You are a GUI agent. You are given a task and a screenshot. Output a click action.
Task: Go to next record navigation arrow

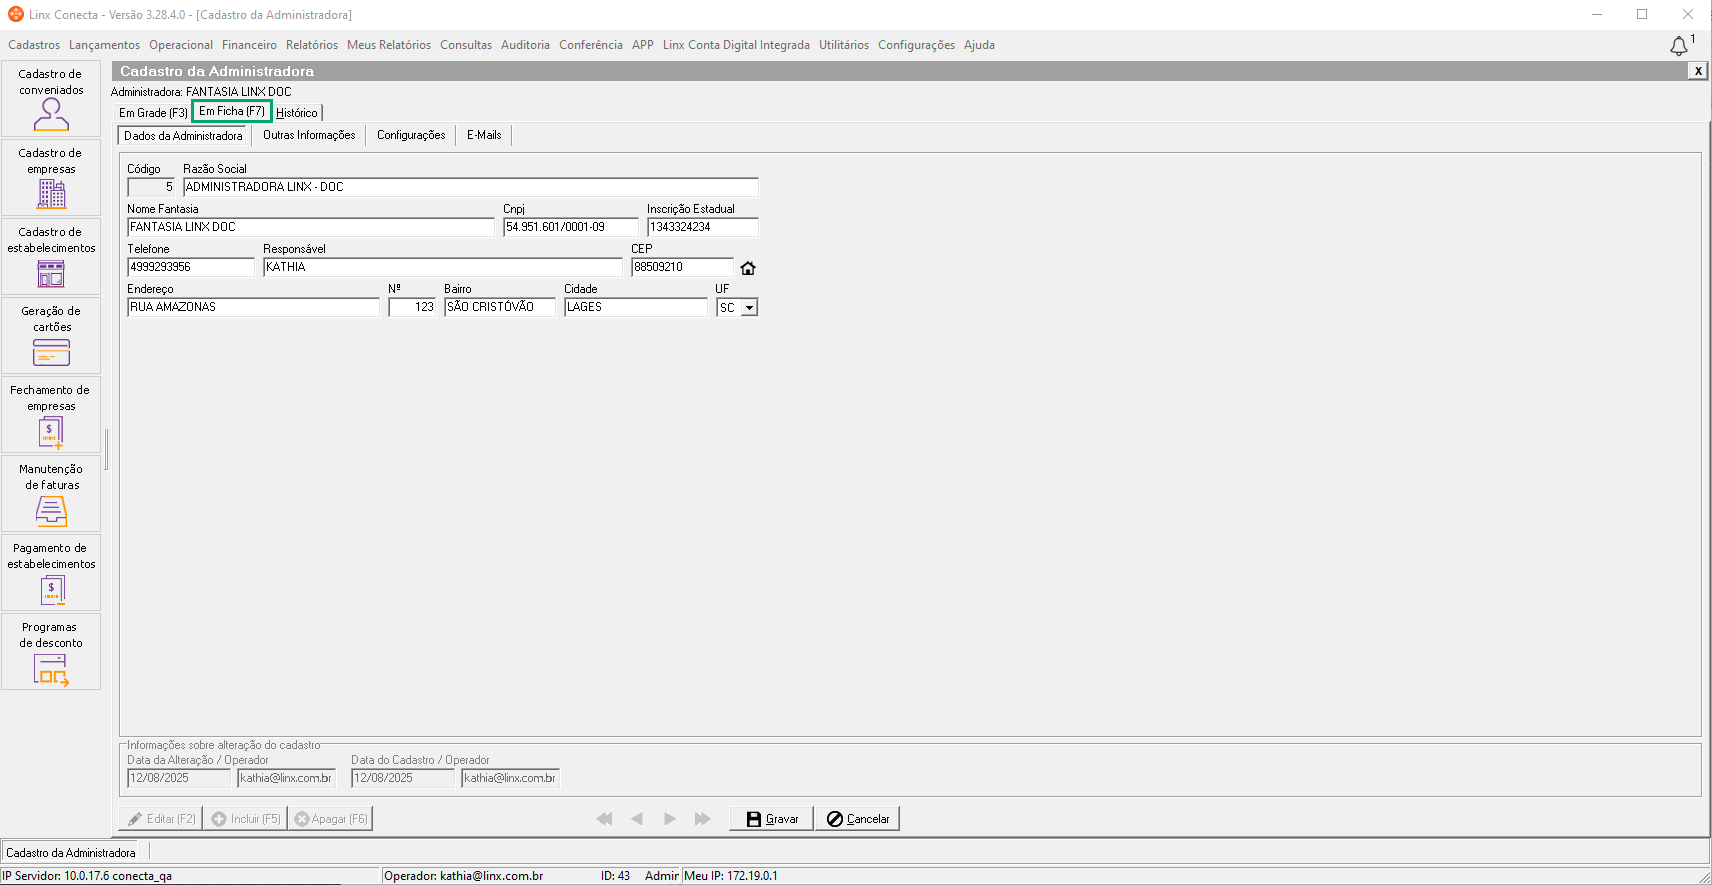coord(670,819)
